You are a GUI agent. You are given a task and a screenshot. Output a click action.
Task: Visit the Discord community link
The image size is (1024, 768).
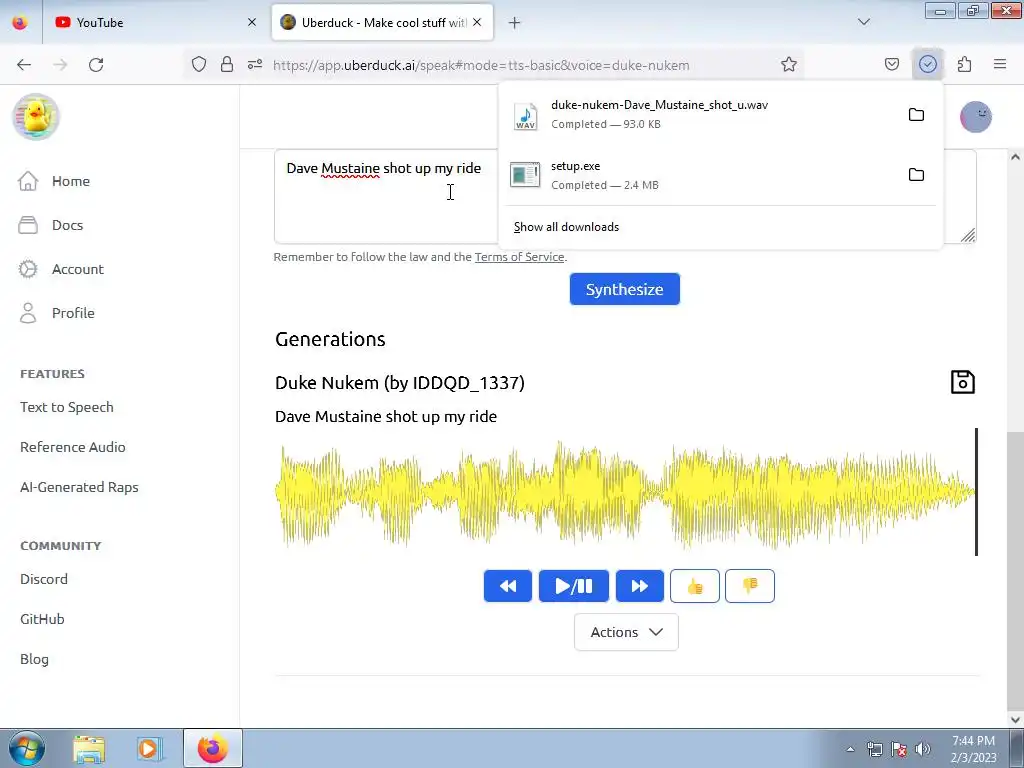(44, 579)
